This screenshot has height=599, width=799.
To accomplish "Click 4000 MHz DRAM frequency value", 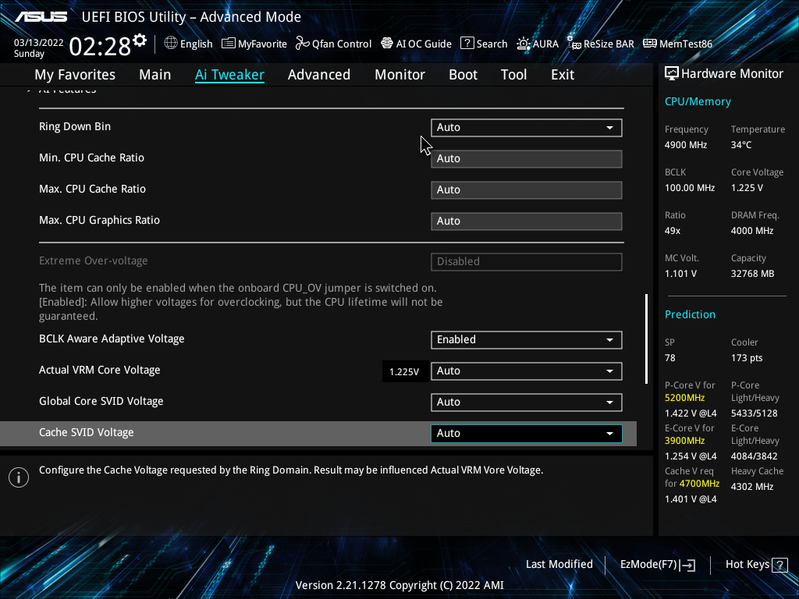I will tap(752, 230).
